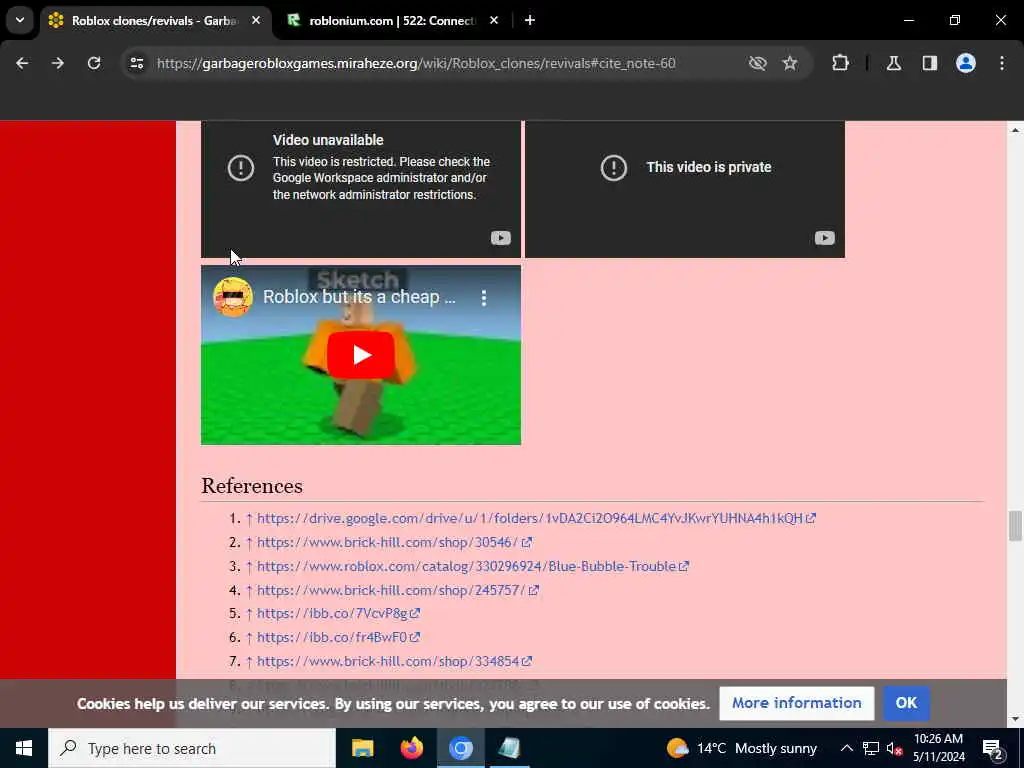Click the Roblox but its a cheap title

coord(359,297)
